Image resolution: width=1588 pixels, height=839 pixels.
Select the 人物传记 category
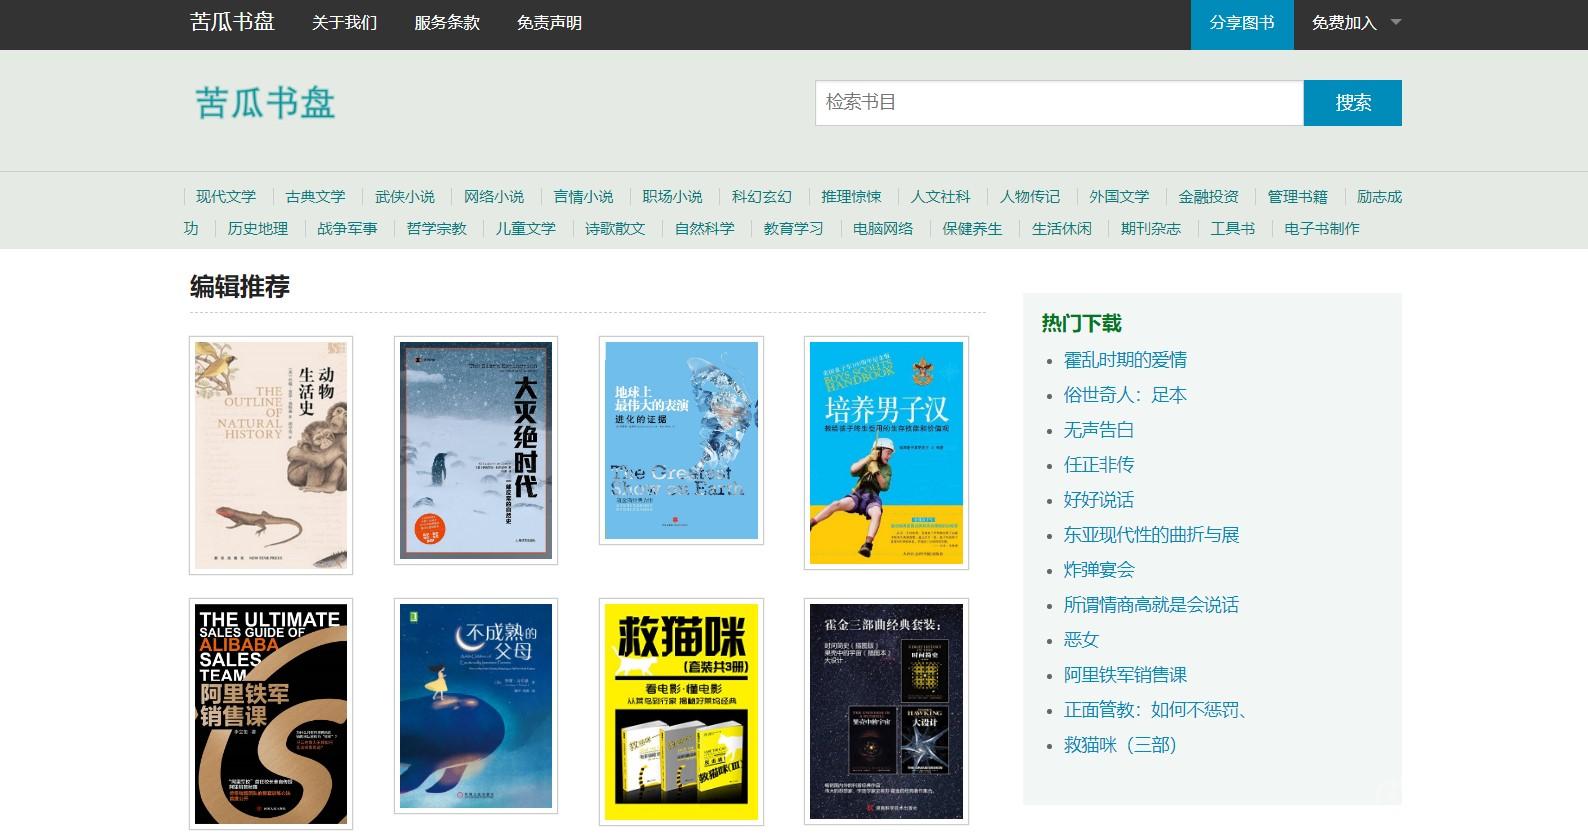tap(1029, 197)
